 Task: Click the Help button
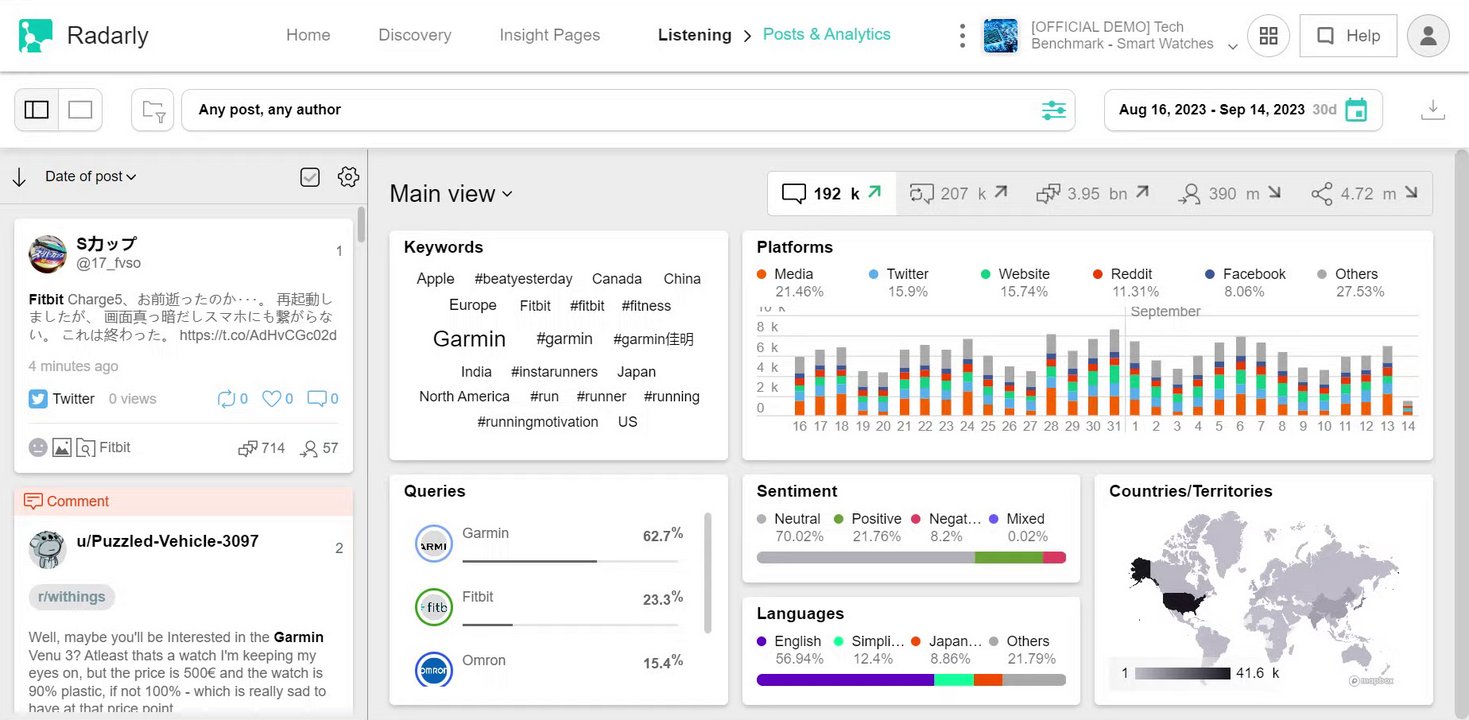tap(1348, 36)
